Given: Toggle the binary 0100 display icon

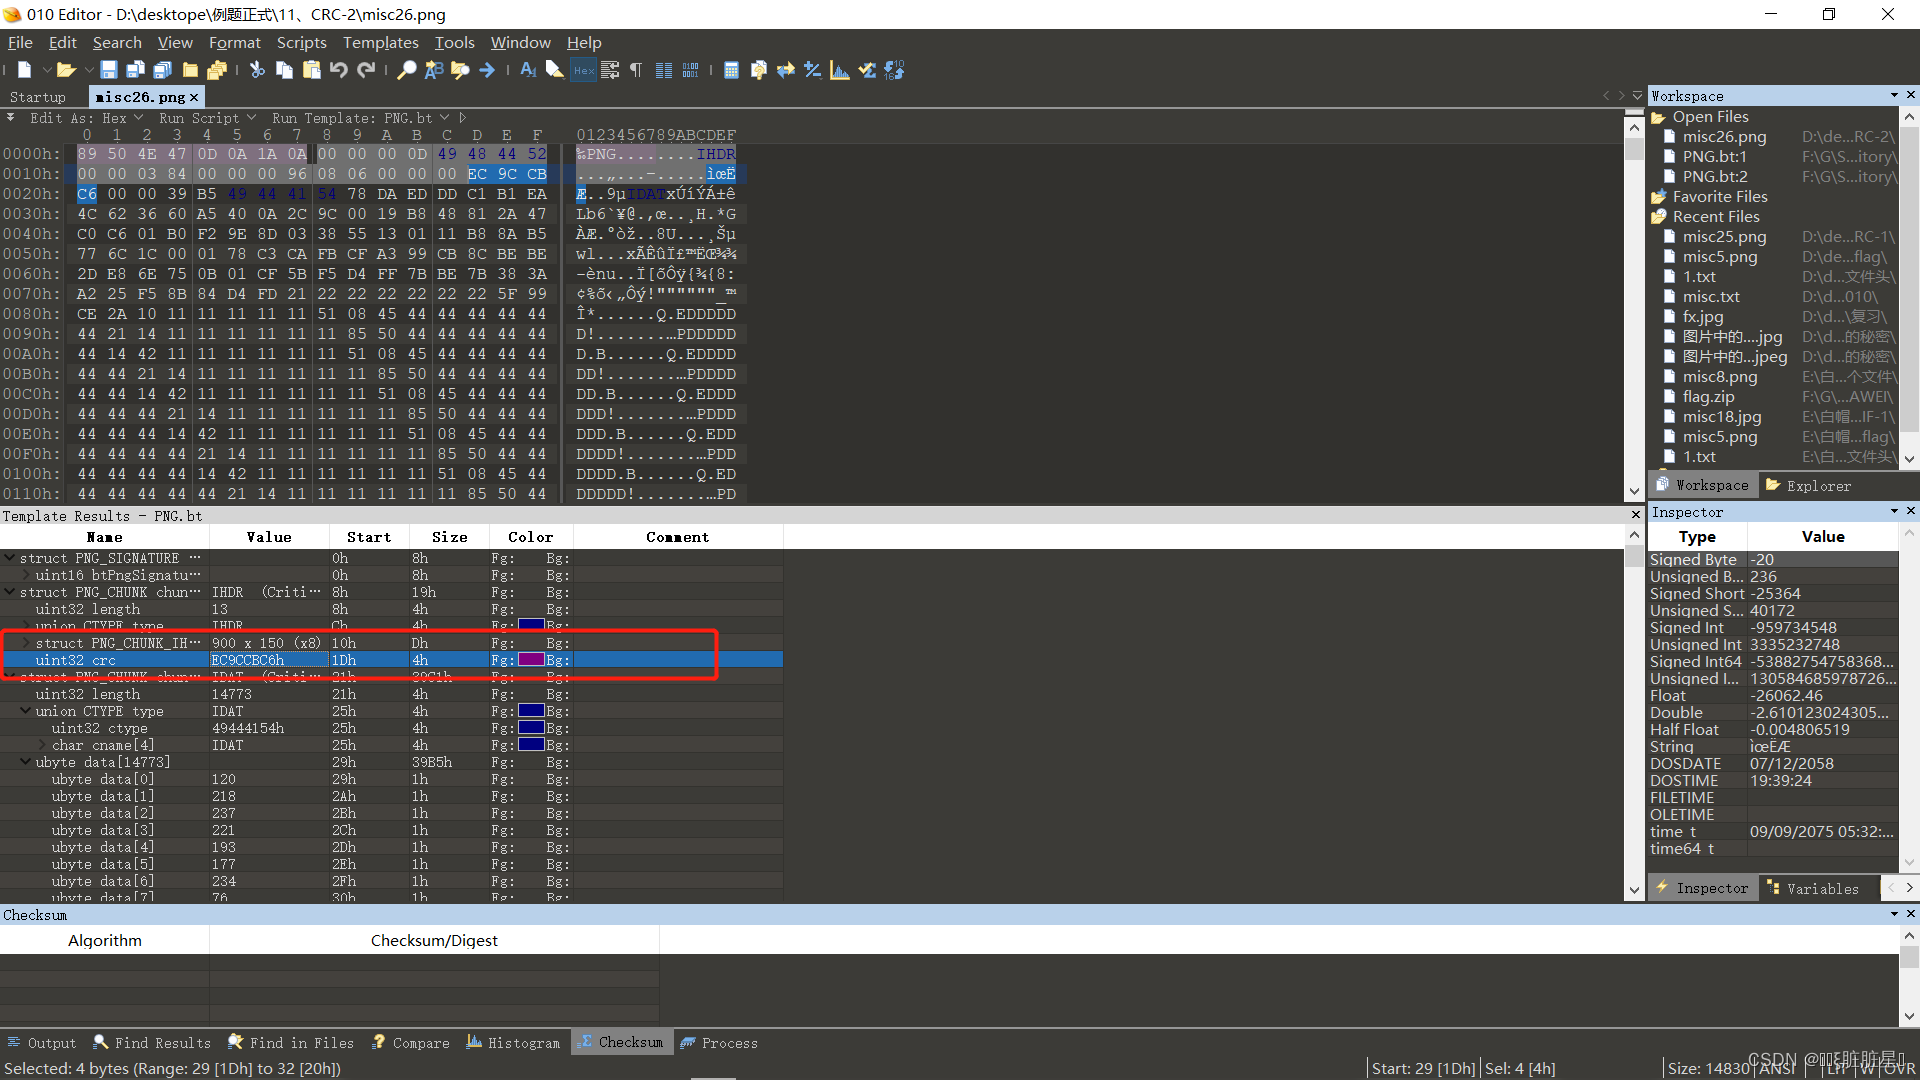Looking at the screenshot, I should (x=690, y=70).
